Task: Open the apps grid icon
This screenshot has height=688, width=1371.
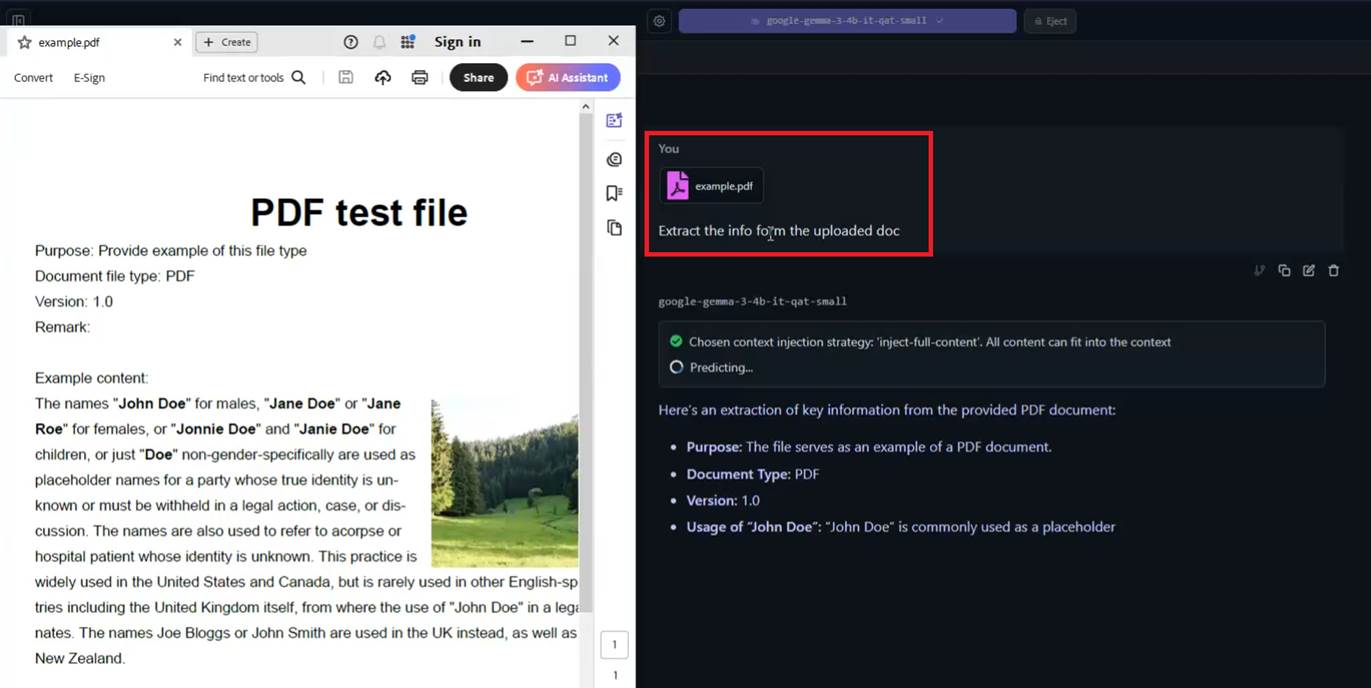Action: (x=407, y=42)
